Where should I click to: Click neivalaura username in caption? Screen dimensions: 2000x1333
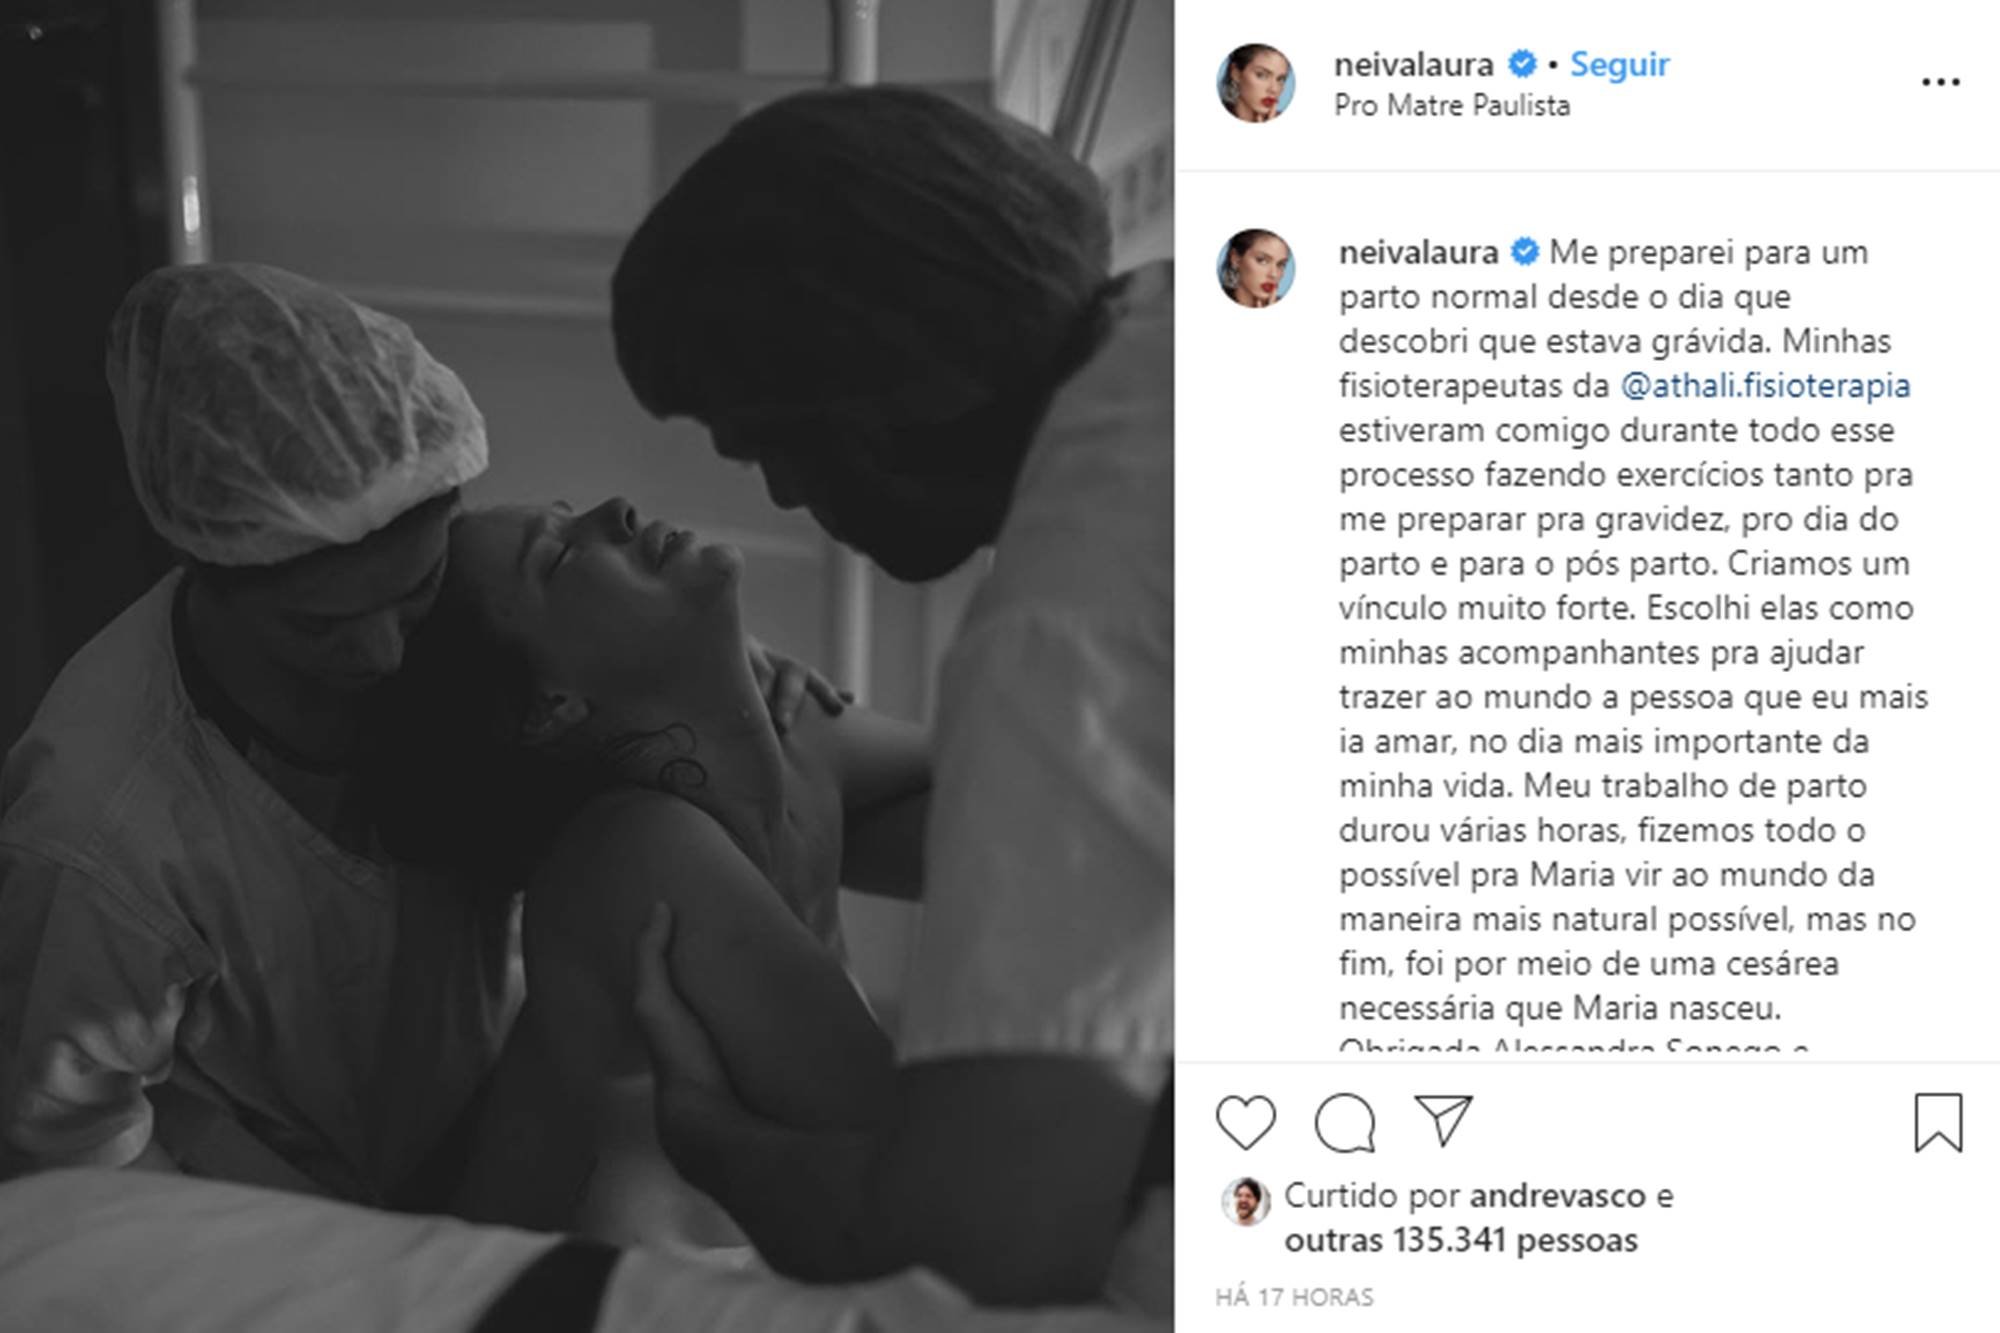click(1418, 252)
